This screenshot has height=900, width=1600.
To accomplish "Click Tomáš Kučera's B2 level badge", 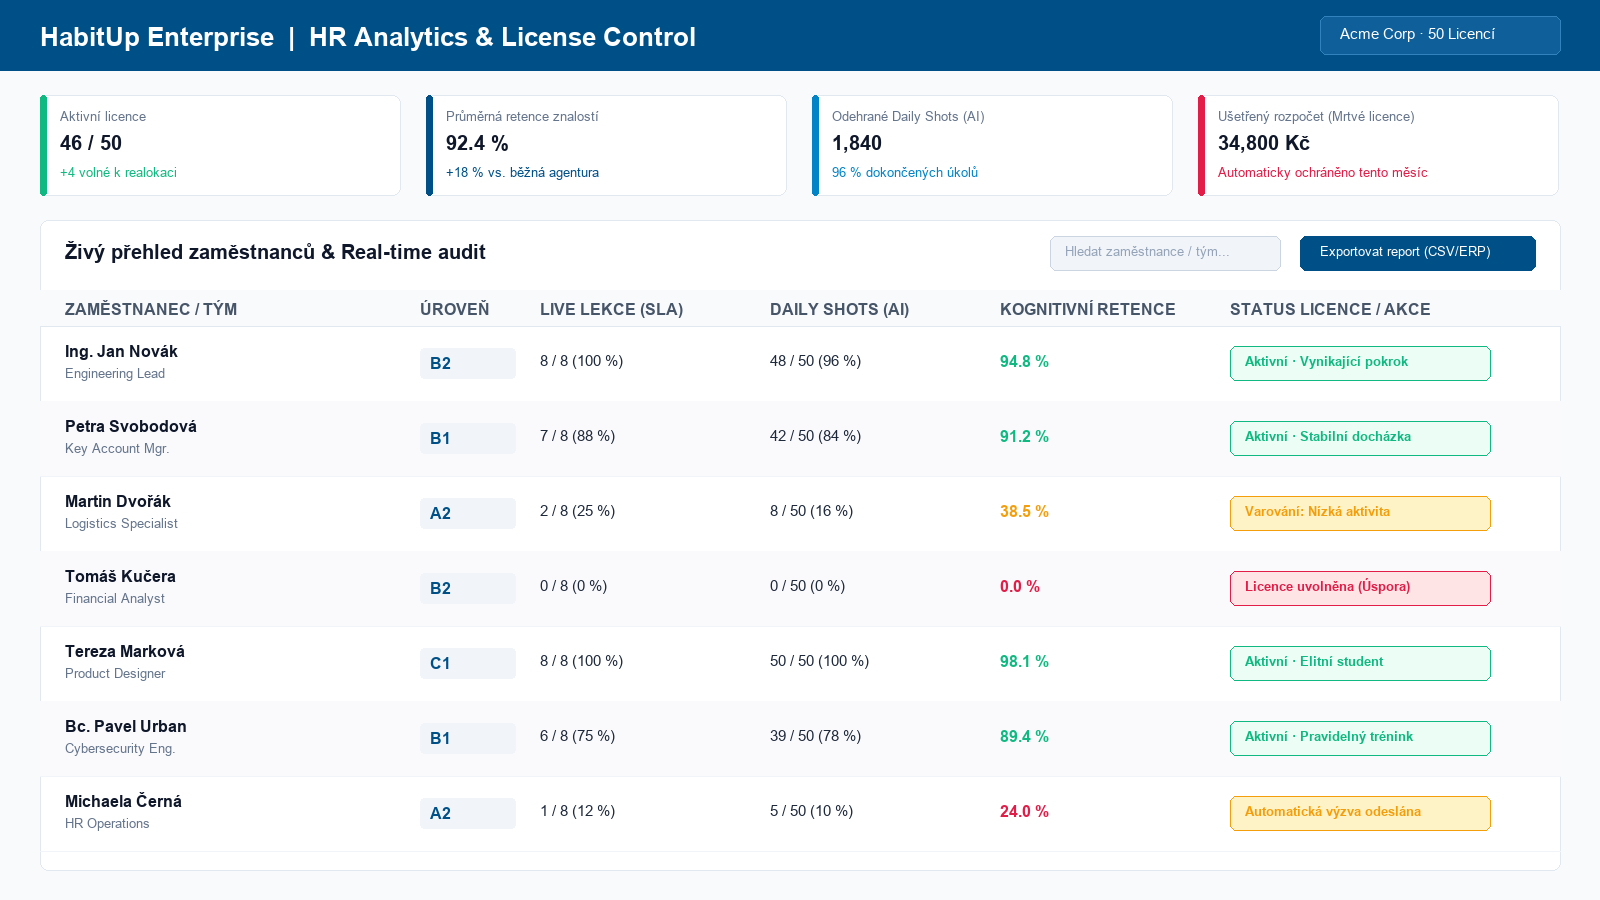I will coord(468,588).
